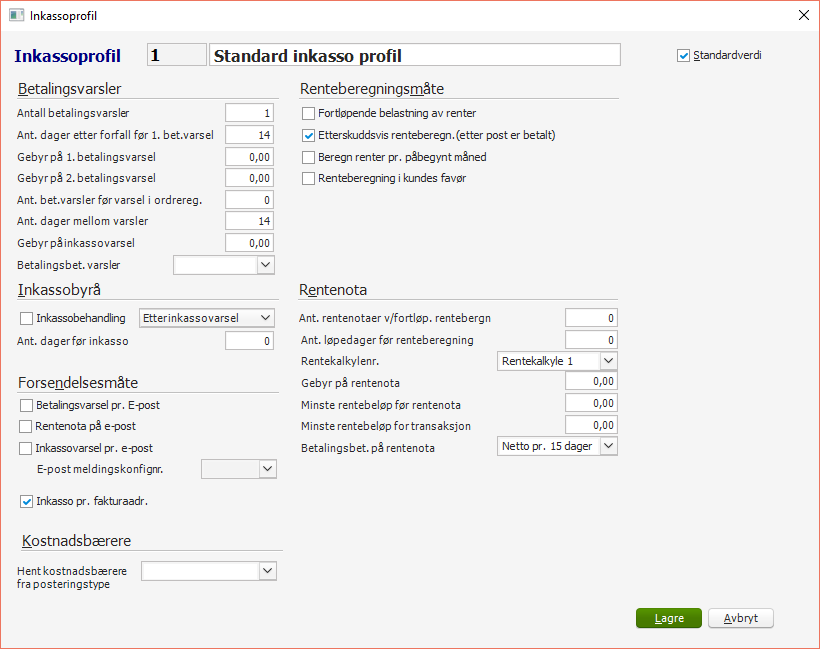Click the Antall betalingsvarsler field

point(250,113)
